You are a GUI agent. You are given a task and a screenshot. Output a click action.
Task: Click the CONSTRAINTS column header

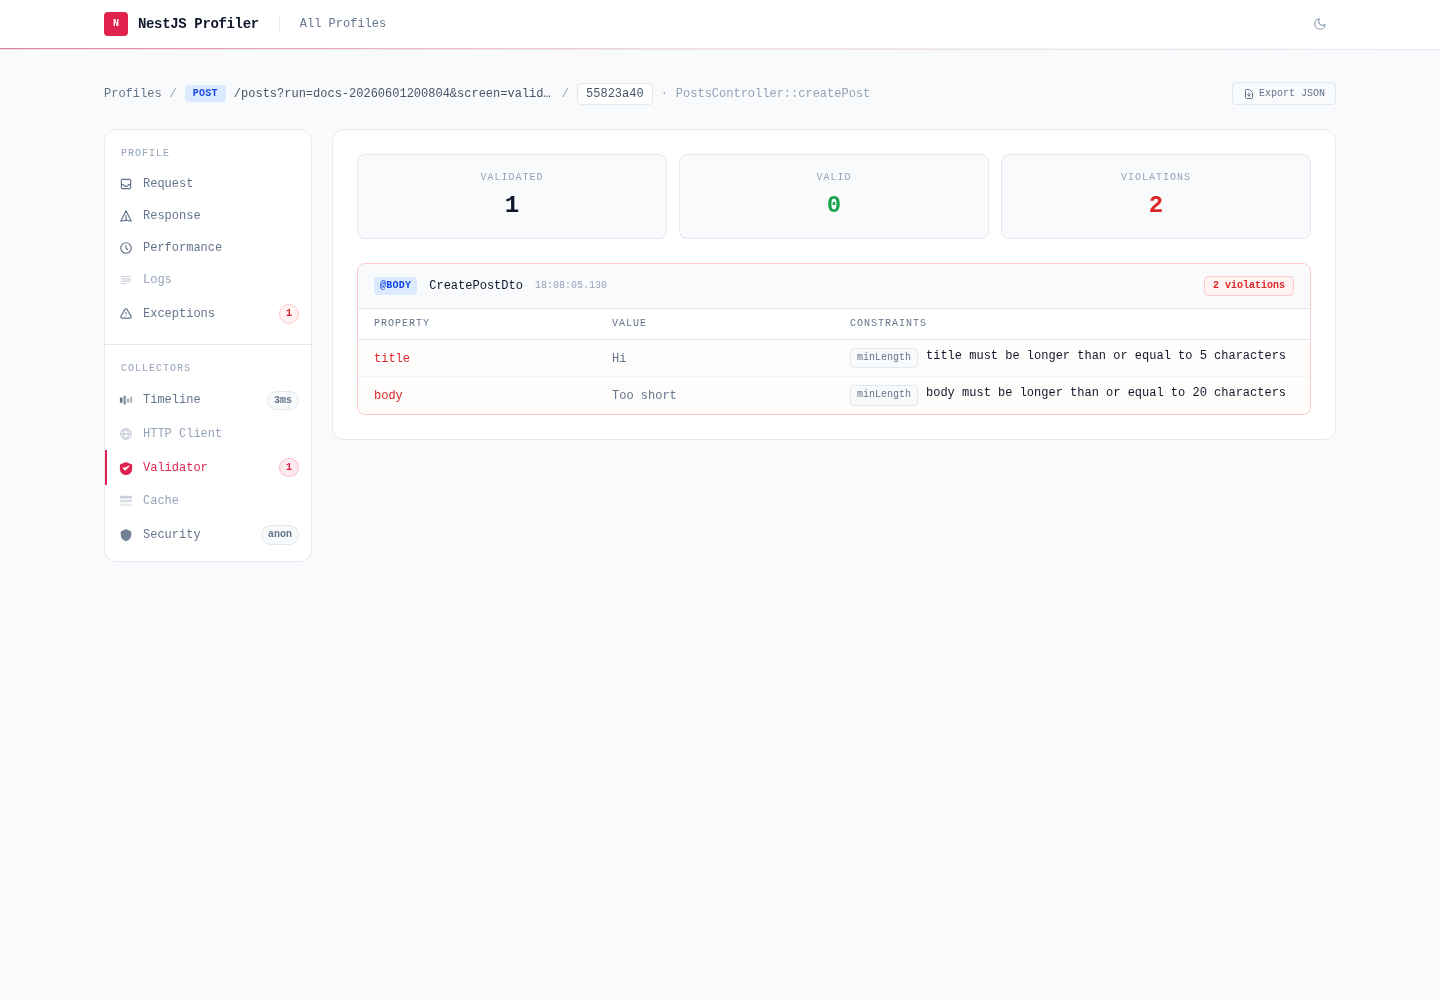[x=888, y=323]
